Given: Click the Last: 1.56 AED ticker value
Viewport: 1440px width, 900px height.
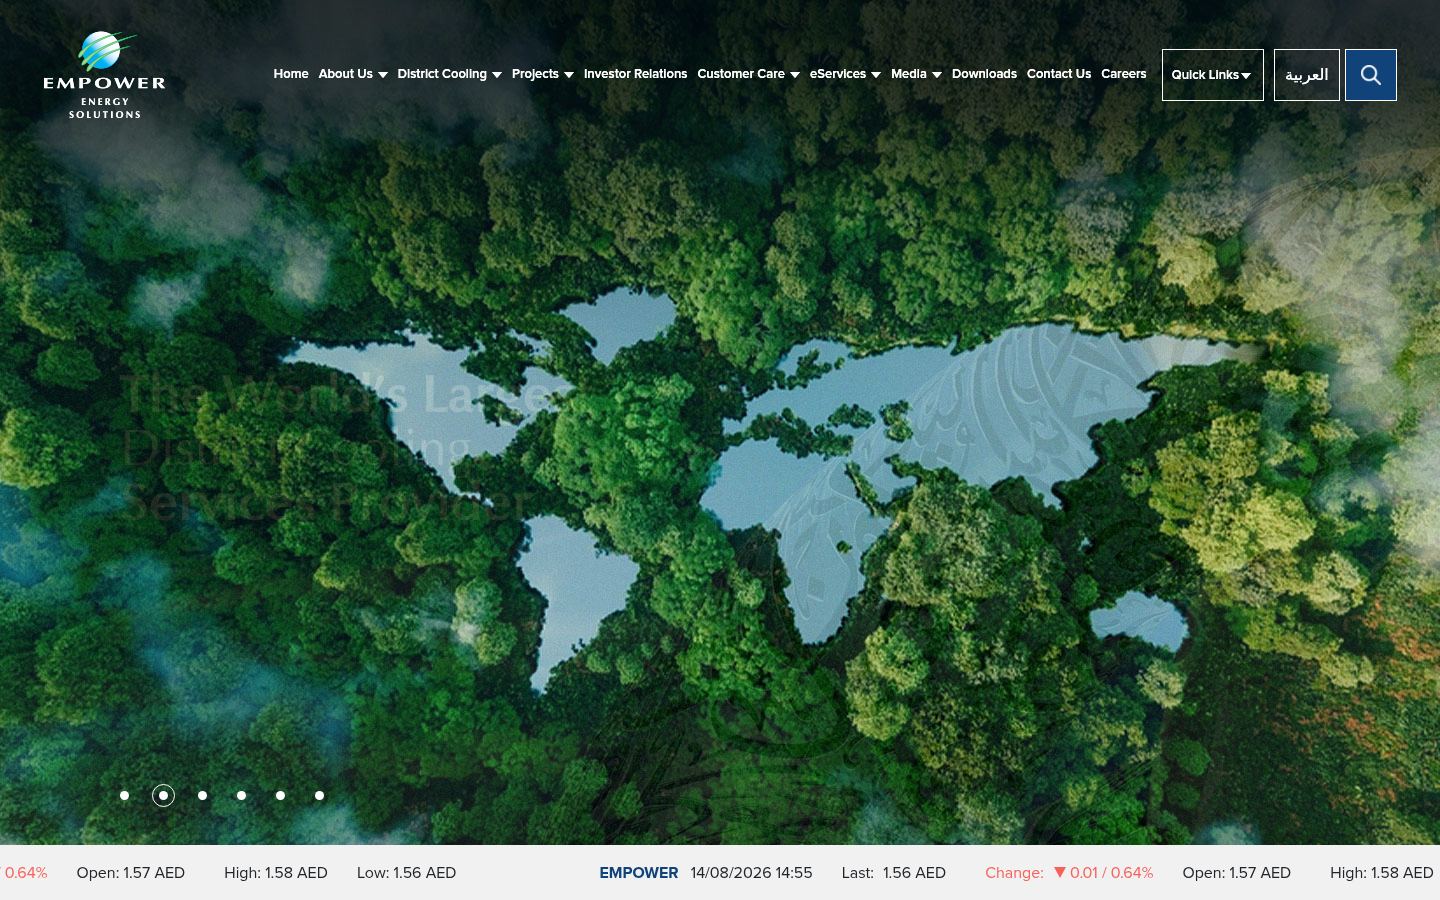Looking at the screenshot, I should tap(893, 873).
